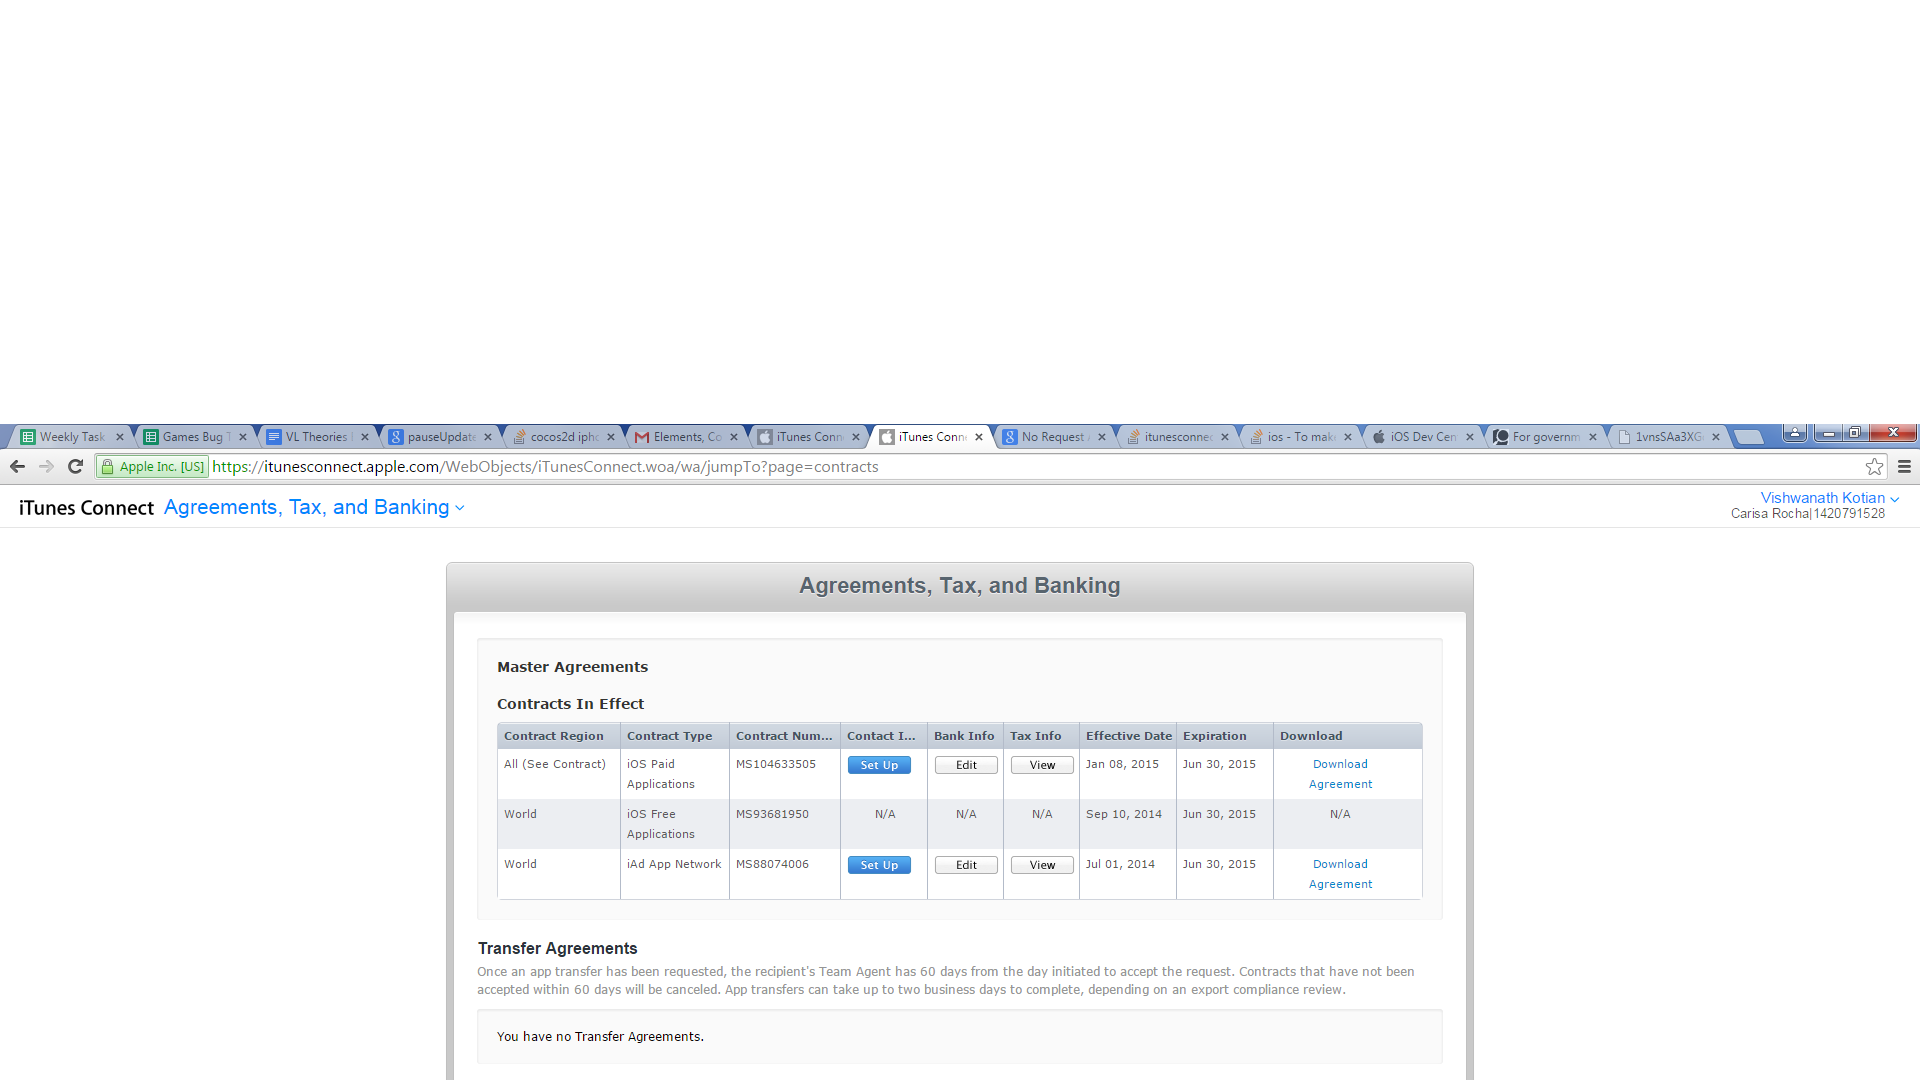This screenshot has height=1080, width=1920.
Task: View tax info for iOS Paid Applications
Action: [x=1042, y=765]
